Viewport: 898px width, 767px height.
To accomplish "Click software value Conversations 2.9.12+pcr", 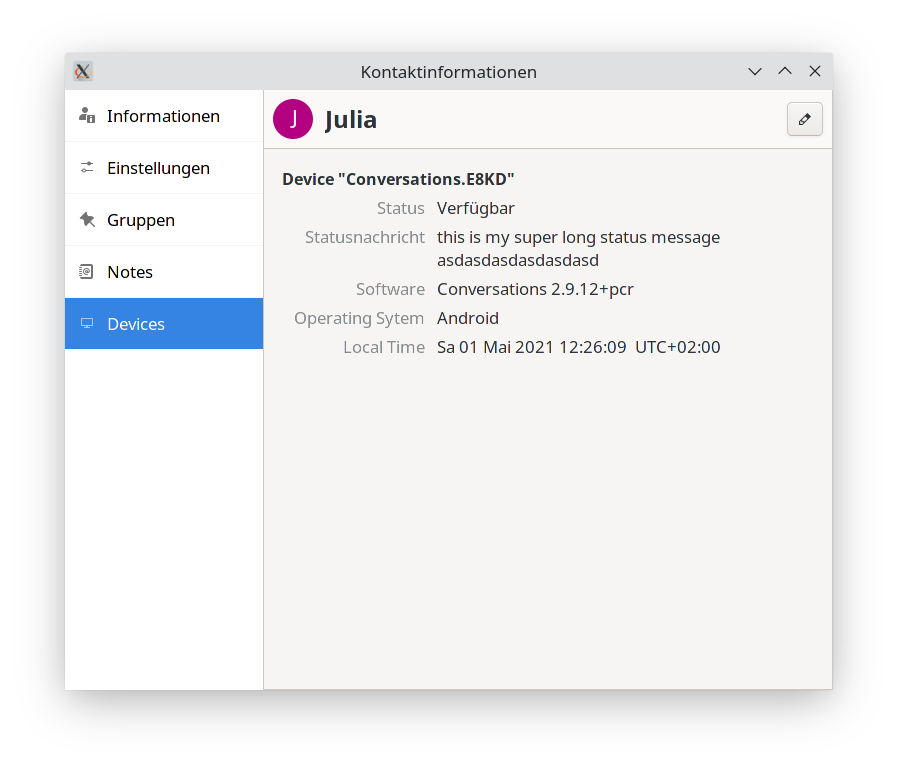I will pos(535,289).
